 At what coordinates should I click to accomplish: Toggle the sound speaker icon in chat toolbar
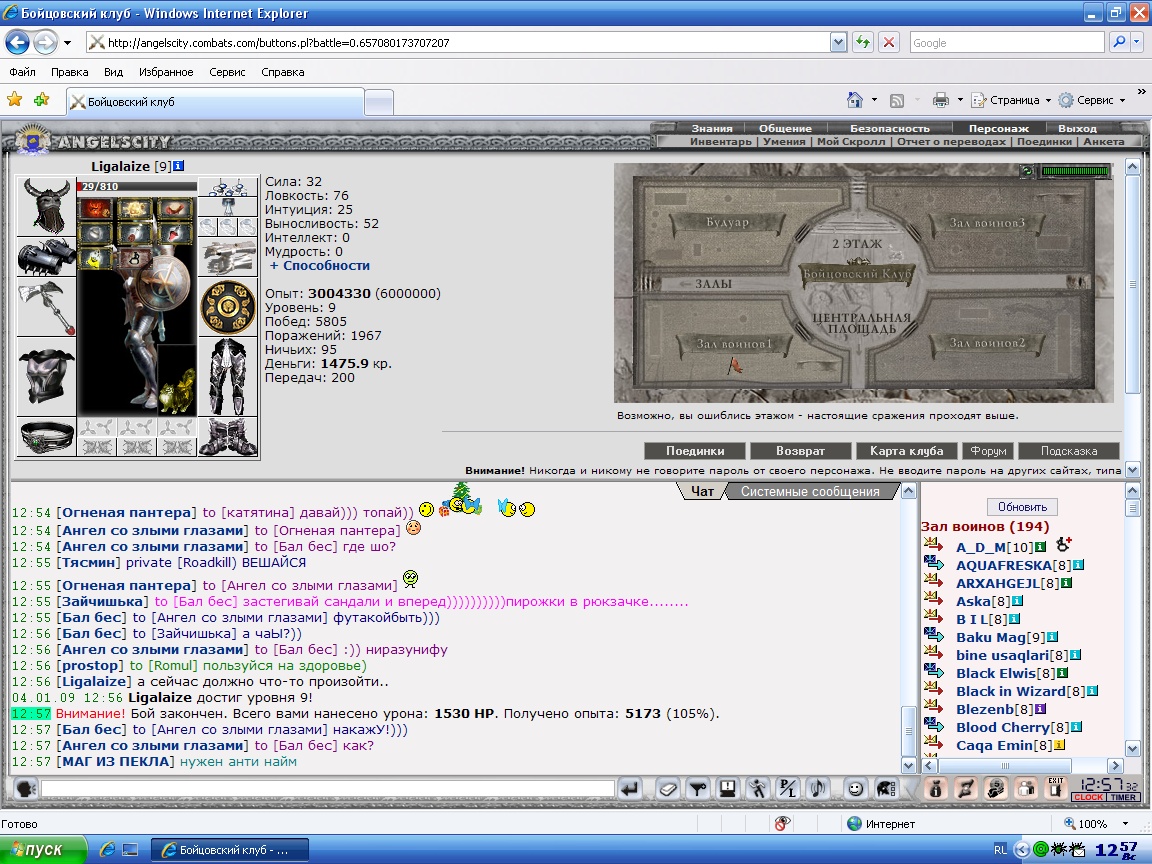tap(817, 789)
